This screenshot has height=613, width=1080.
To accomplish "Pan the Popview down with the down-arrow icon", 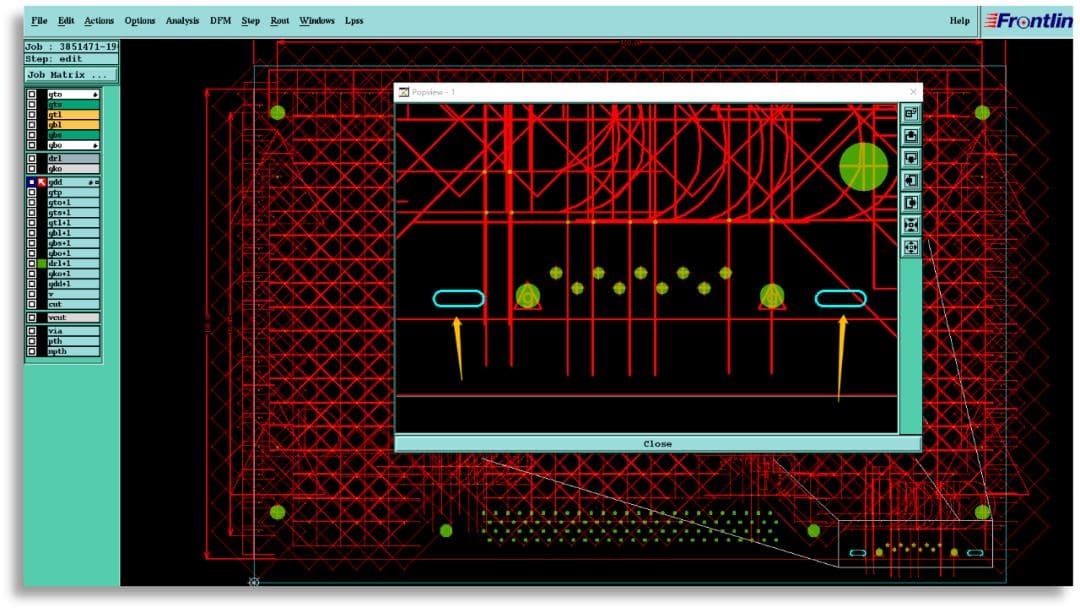I will [911, 158].
